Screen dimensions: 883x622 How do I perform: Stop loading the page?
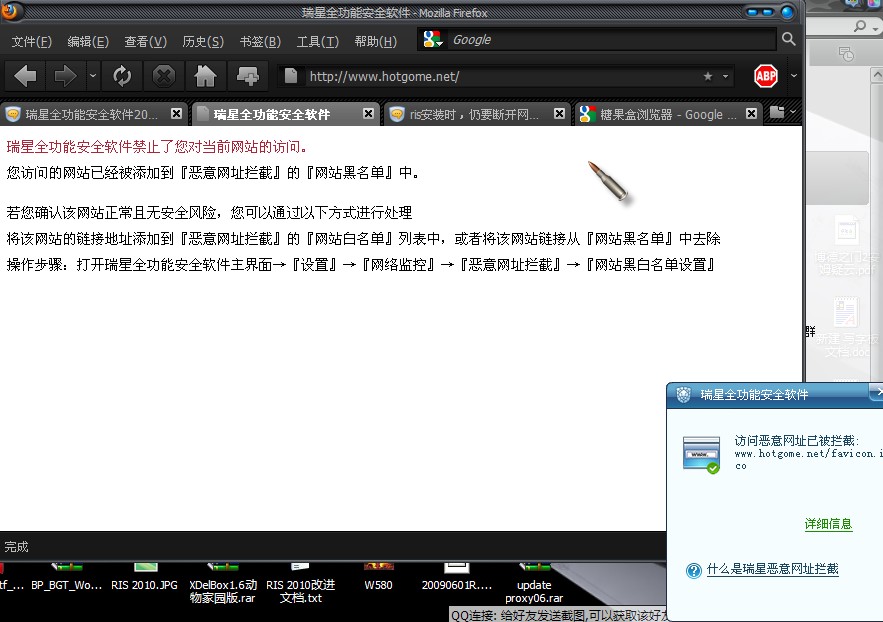click(x=164, y=76)
